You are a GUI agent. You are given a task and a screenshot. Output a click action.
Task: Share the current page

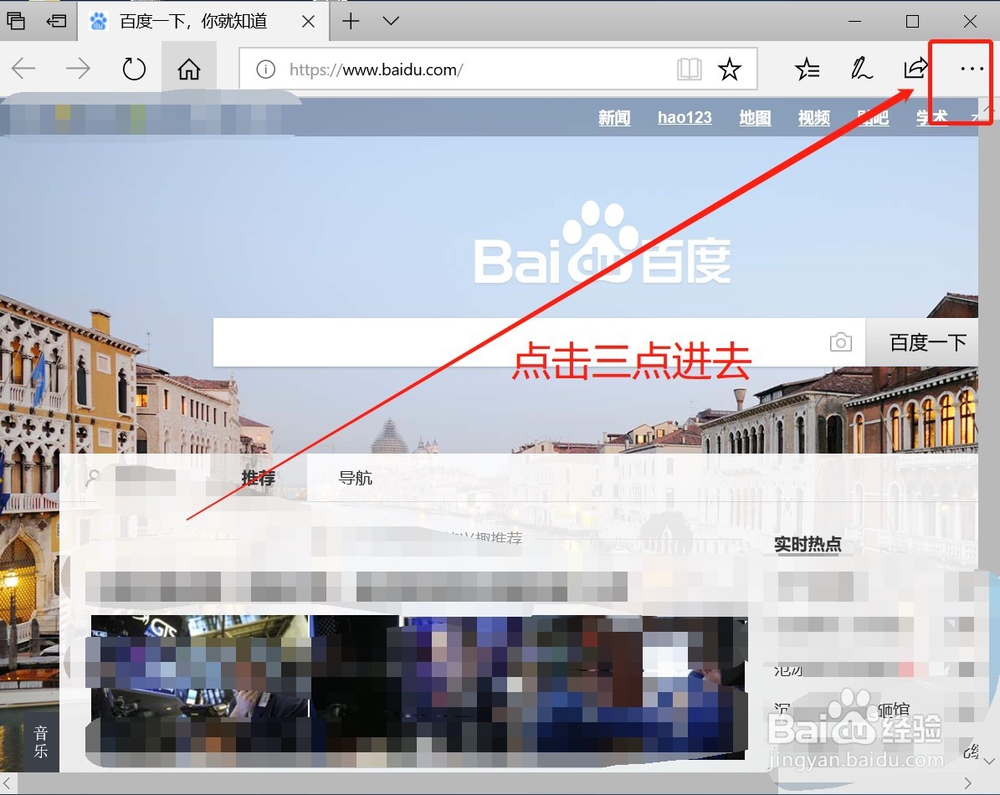[x=915, y=69]
